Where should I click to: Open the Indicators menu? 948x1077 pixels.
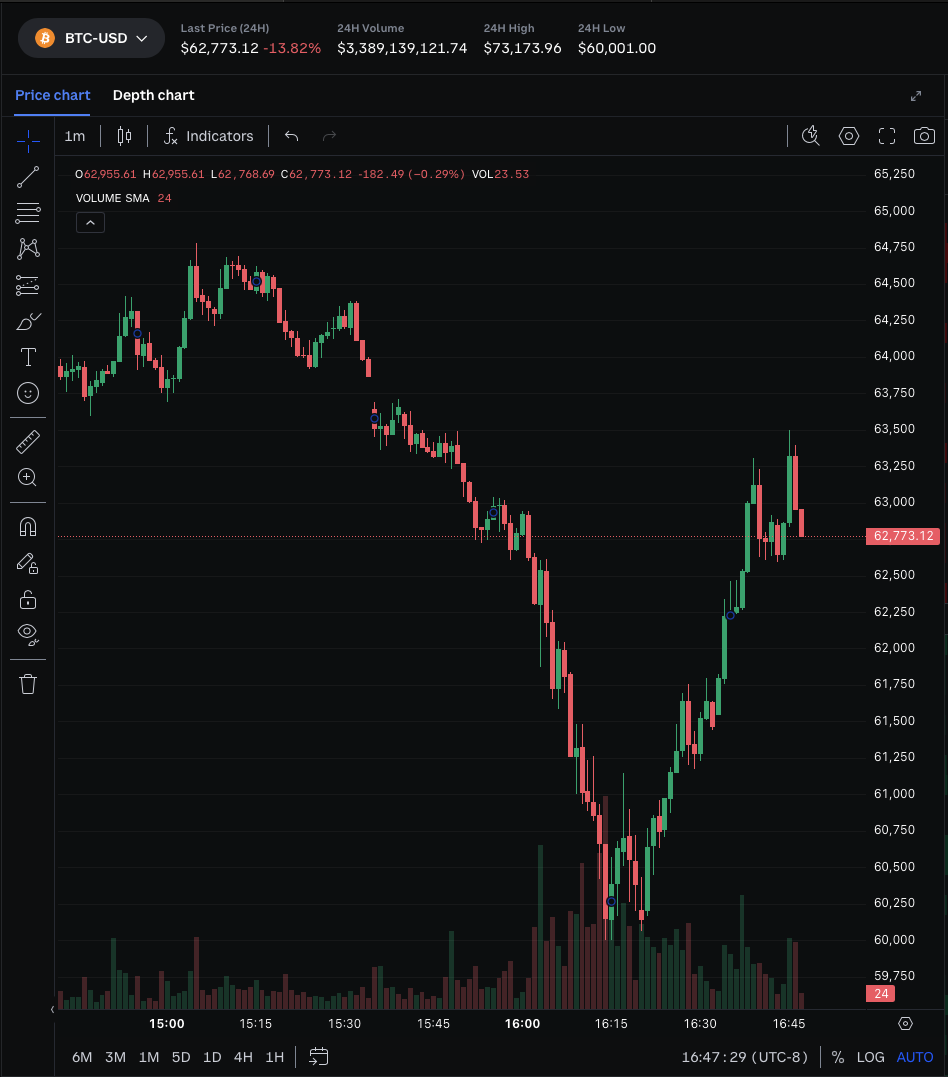pyautogui.click(x=209, y=136)
